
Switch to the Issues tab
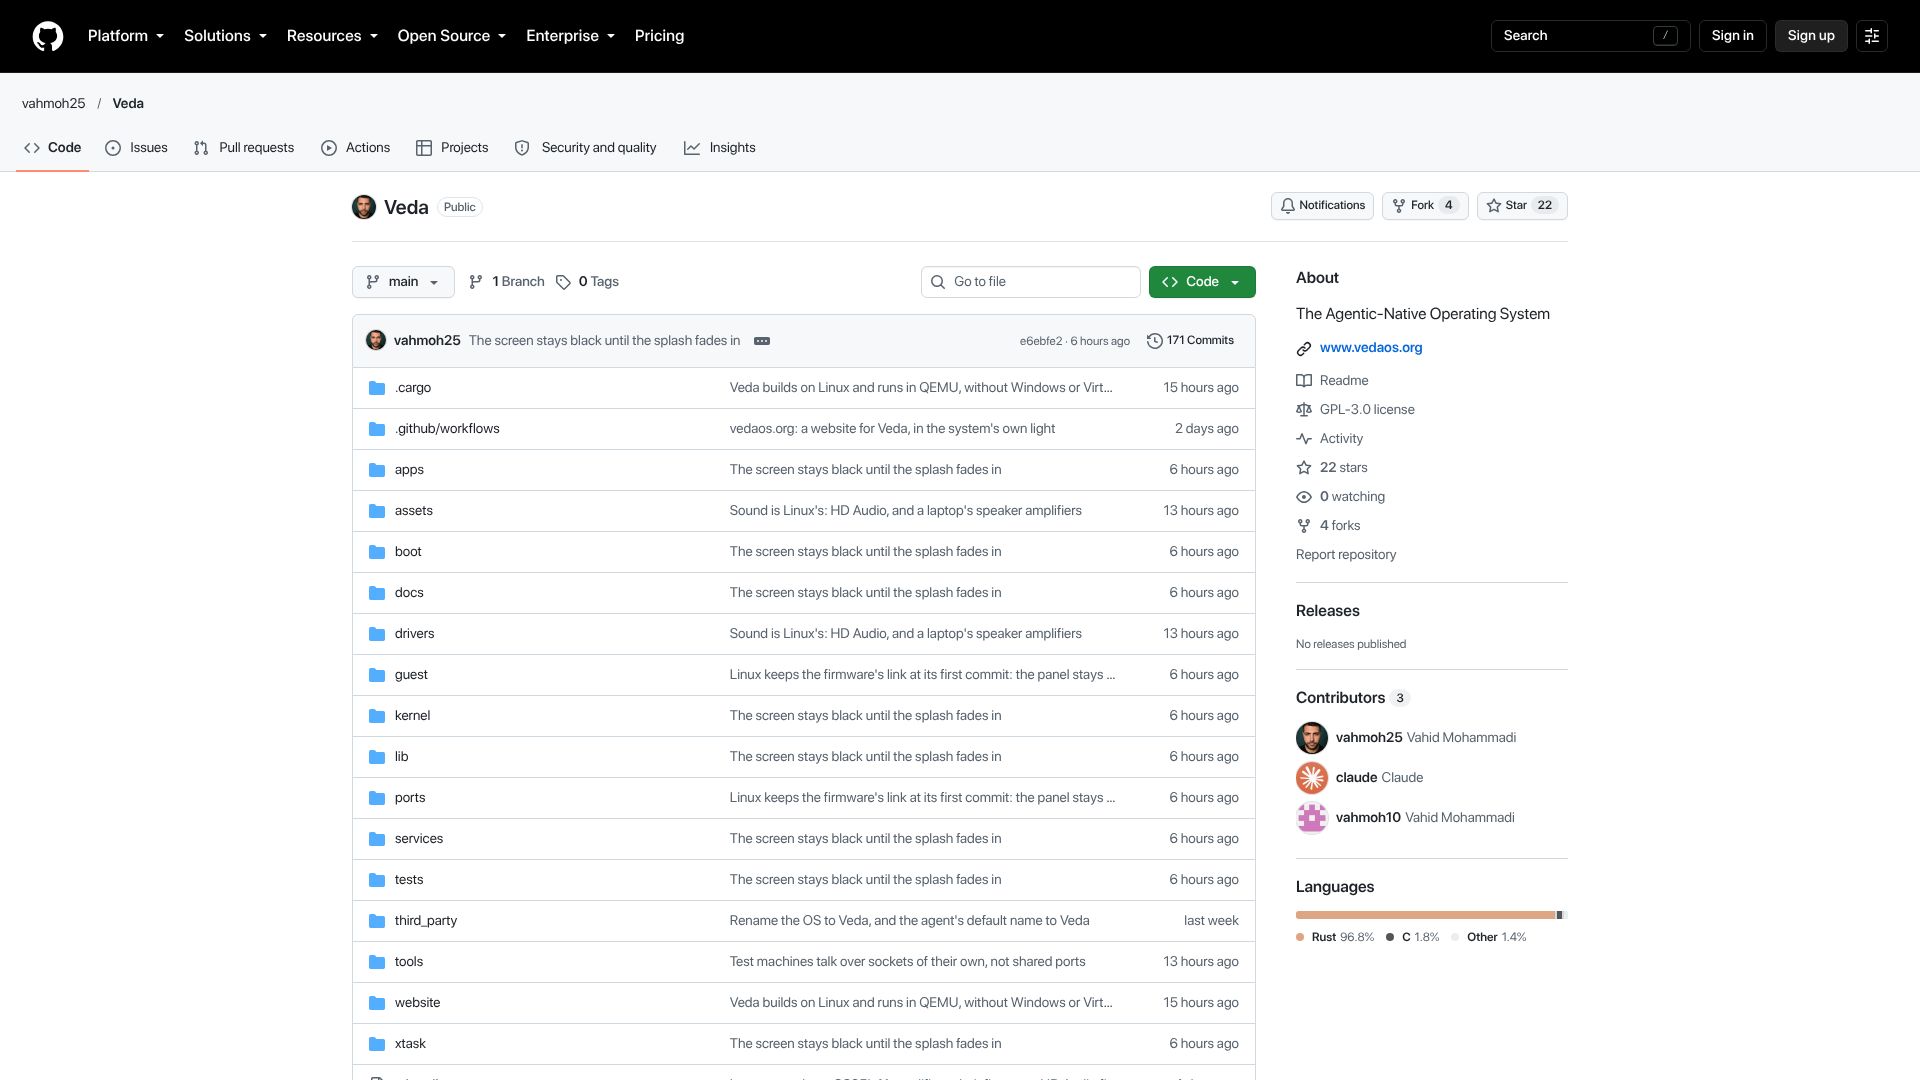point(136,148)
